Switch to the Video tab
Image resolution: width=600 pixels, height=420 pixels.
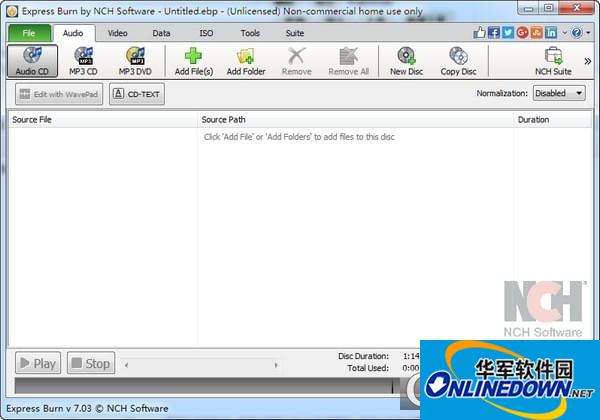[x=117, y=33]
